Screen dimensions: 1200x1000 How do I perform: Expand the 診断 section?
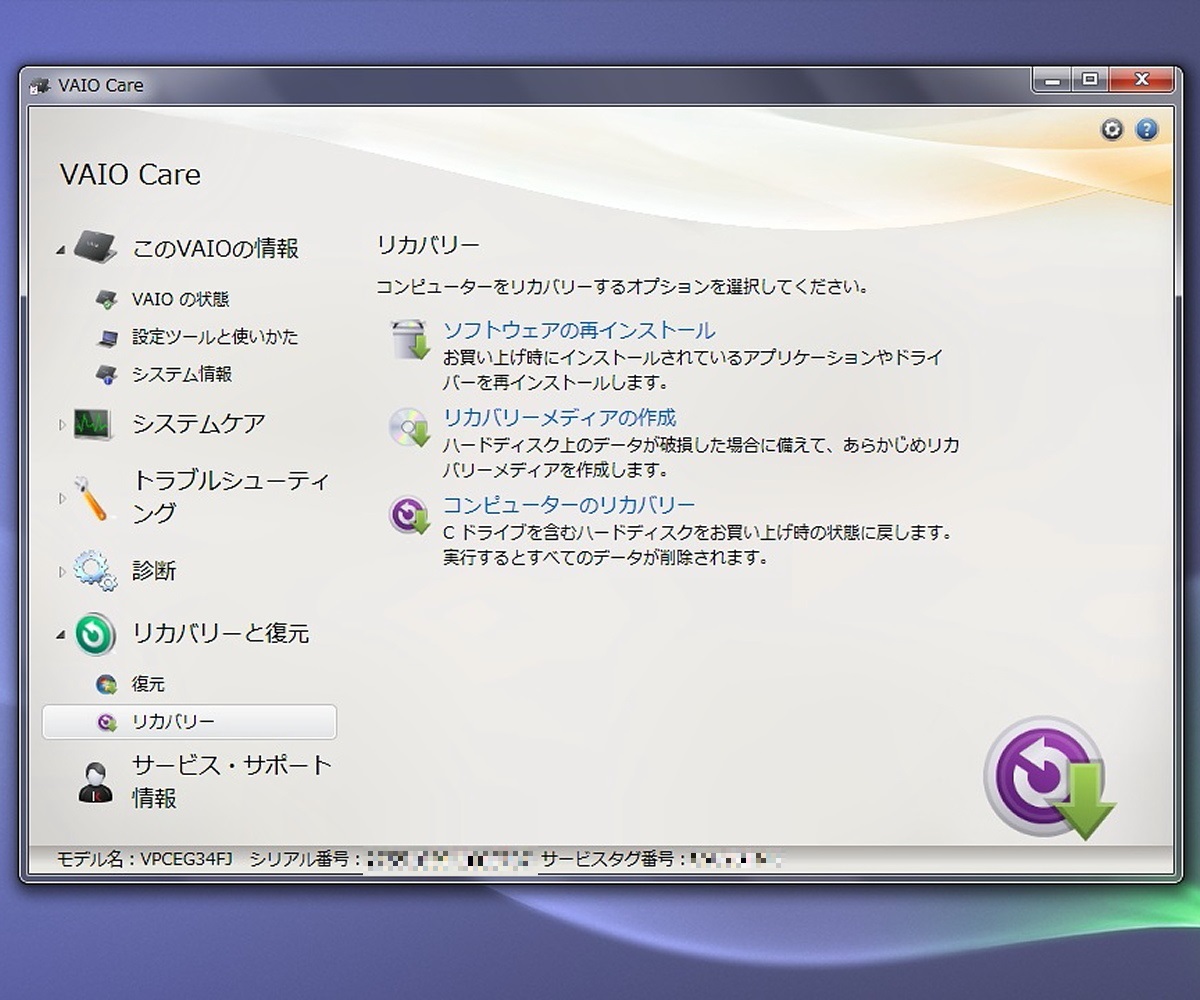(x=61, y=571)
